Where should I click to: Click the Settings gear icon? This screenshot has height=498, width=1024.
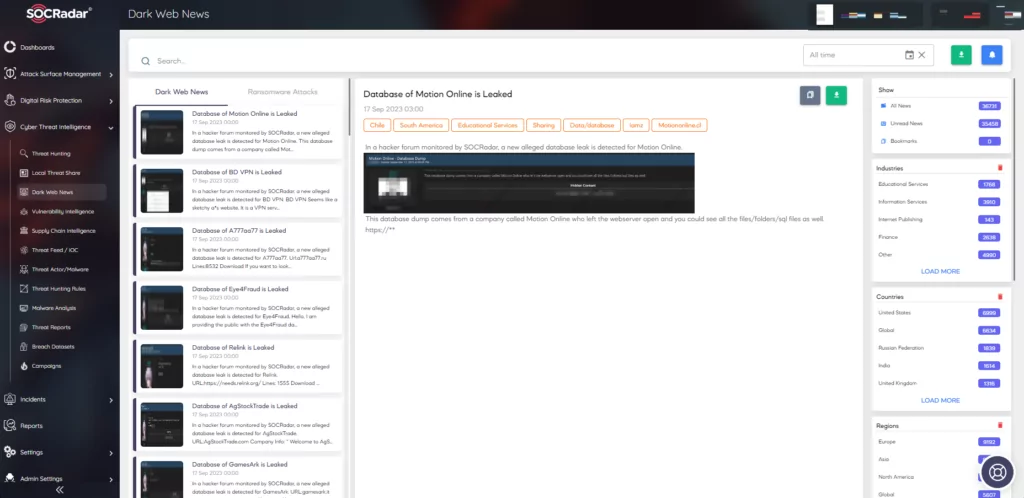click(10, 452)
